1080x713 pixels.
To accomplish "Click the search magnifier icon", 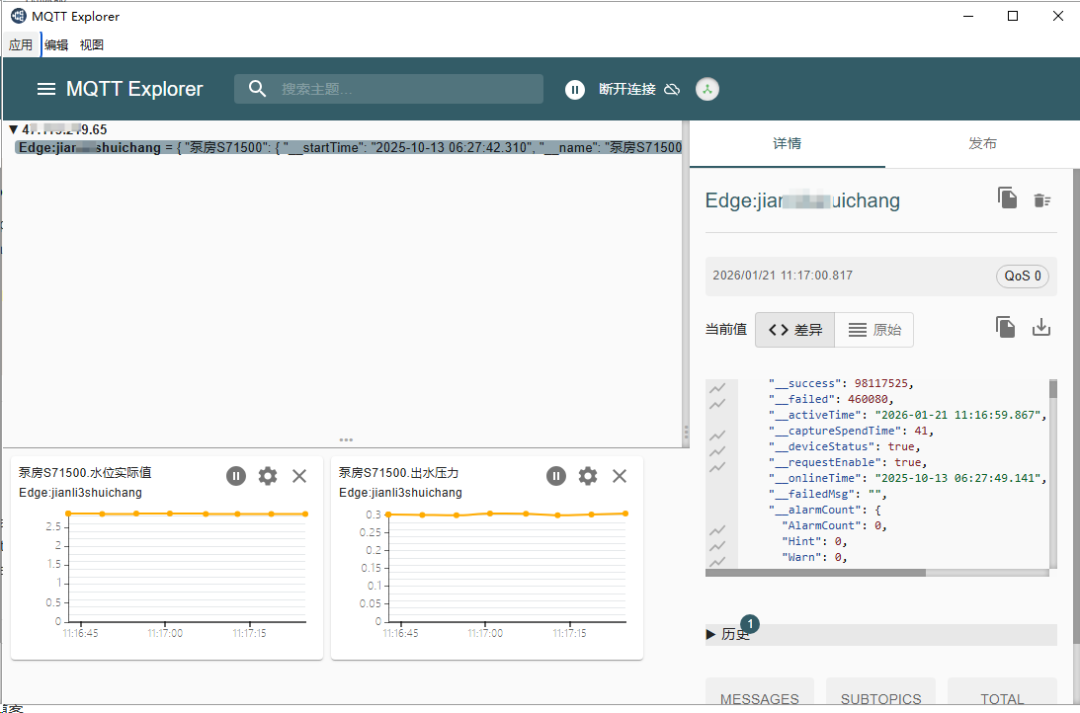I will click(x=257, y=89).
